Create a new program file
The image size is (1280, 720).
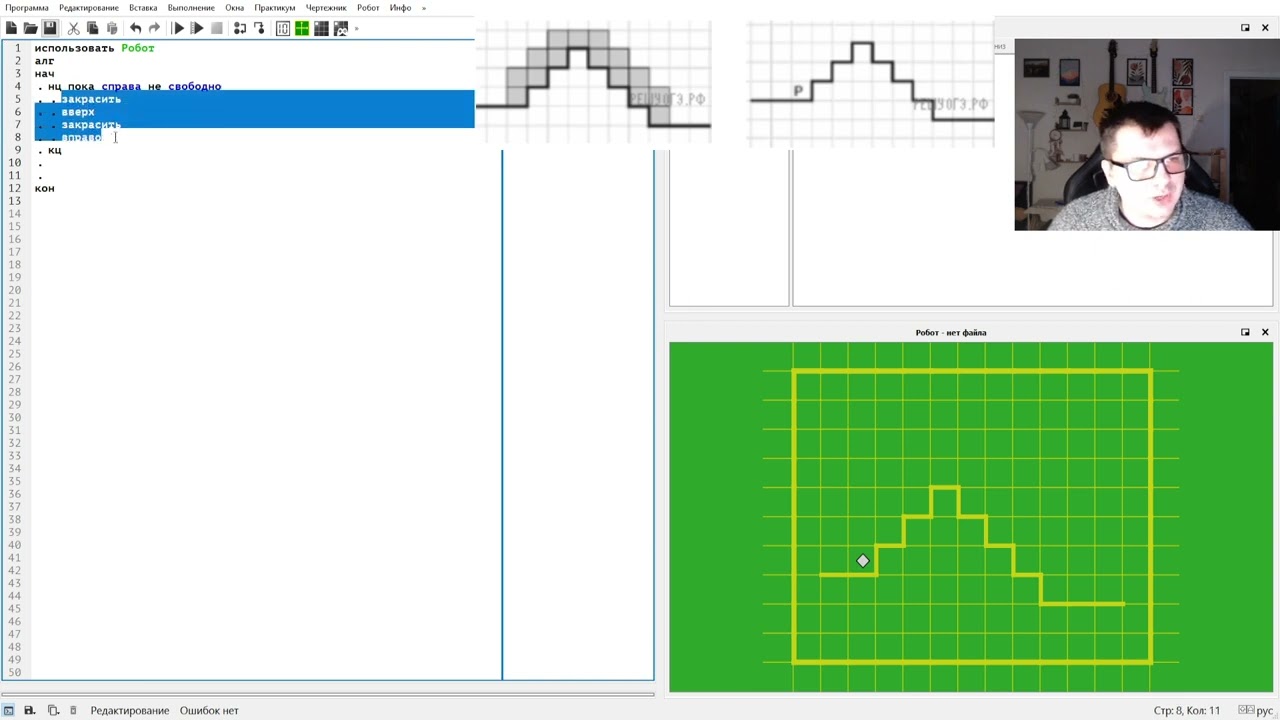pyautogui.click(x=11, y=28)
